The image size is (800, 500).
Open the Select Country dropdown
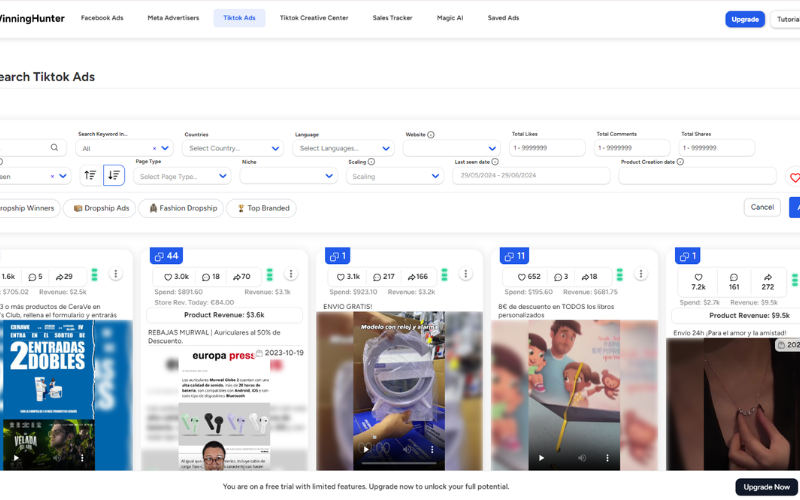click(x=234, y=148)
